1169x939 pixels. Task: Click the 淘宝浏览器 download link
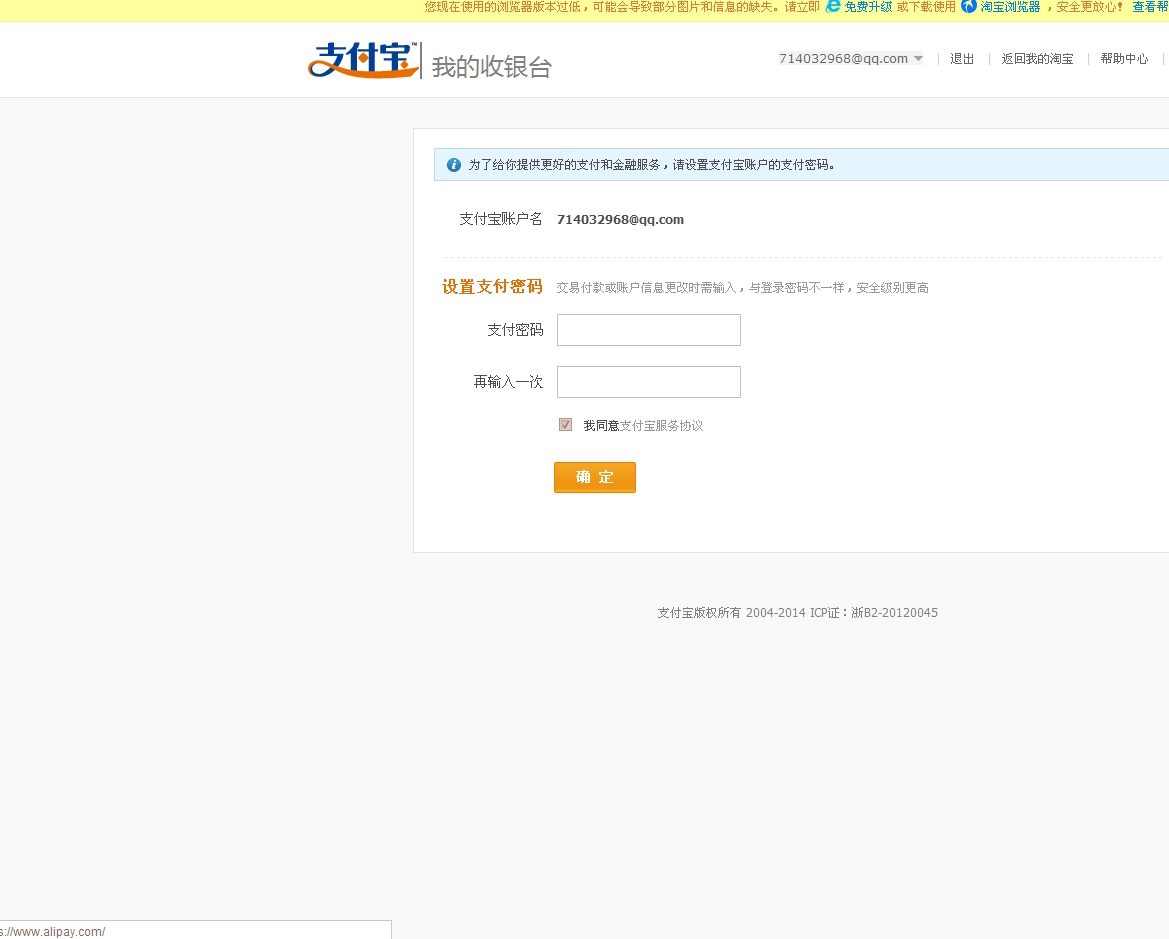(1009, 7)
